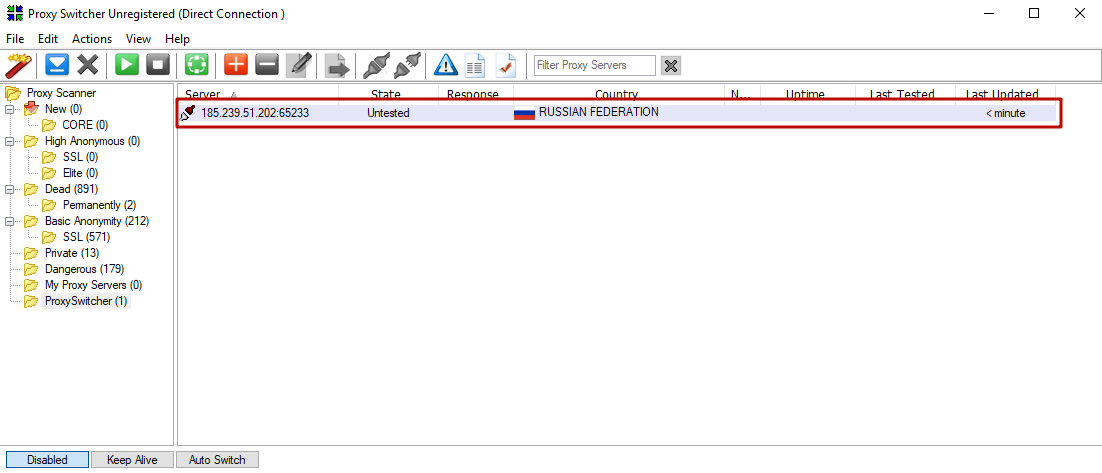Clear the filter with the X icon
The width and height of the screenshot is (1102, 473).
coord(671,65)
